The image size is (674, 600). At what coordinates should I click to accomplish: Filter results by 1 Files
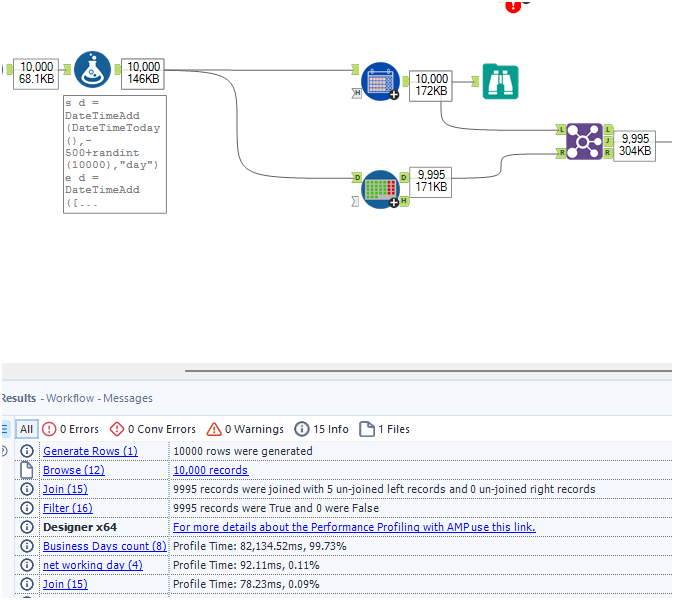click(385, 429)
